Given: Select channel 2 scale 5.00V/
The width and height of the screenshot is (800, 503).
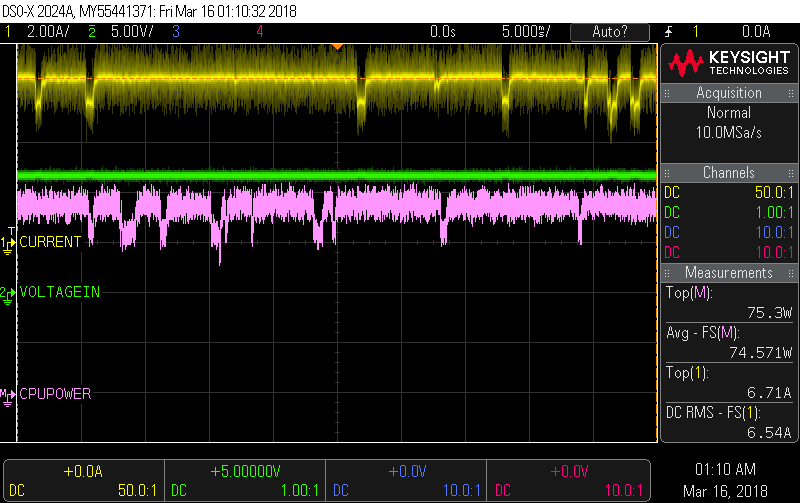Looking at the screenshot, I should 132,32.
